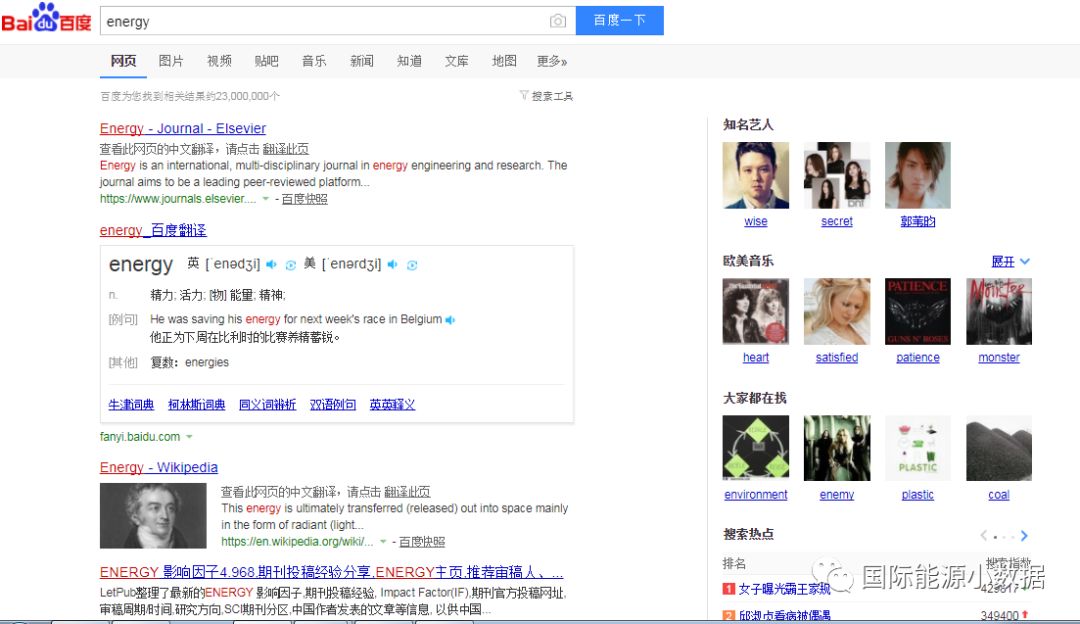Open 搜索工具 filter tool

[x=546, y=96]
